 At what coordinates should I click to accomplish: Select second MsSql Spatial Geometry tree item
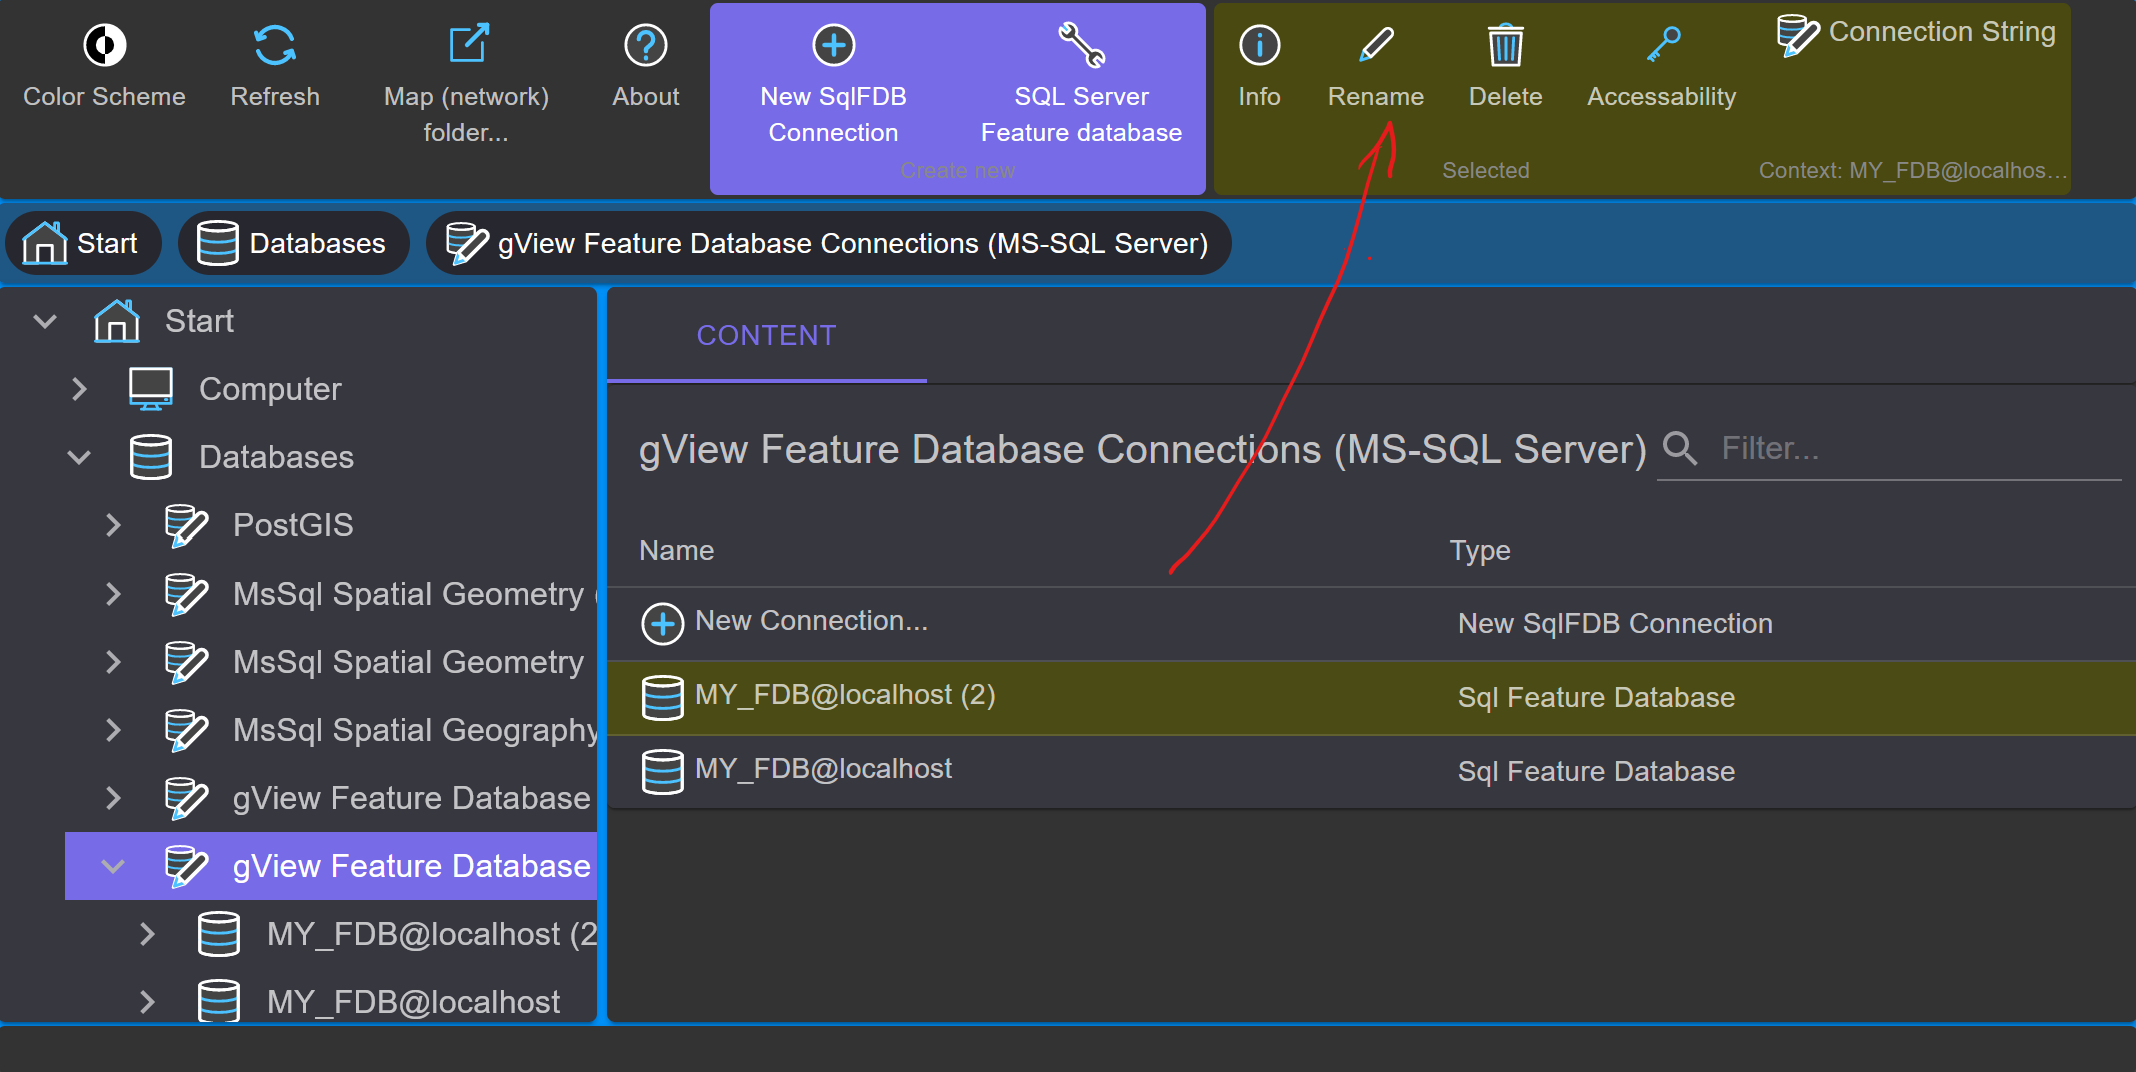click(408, 662)
